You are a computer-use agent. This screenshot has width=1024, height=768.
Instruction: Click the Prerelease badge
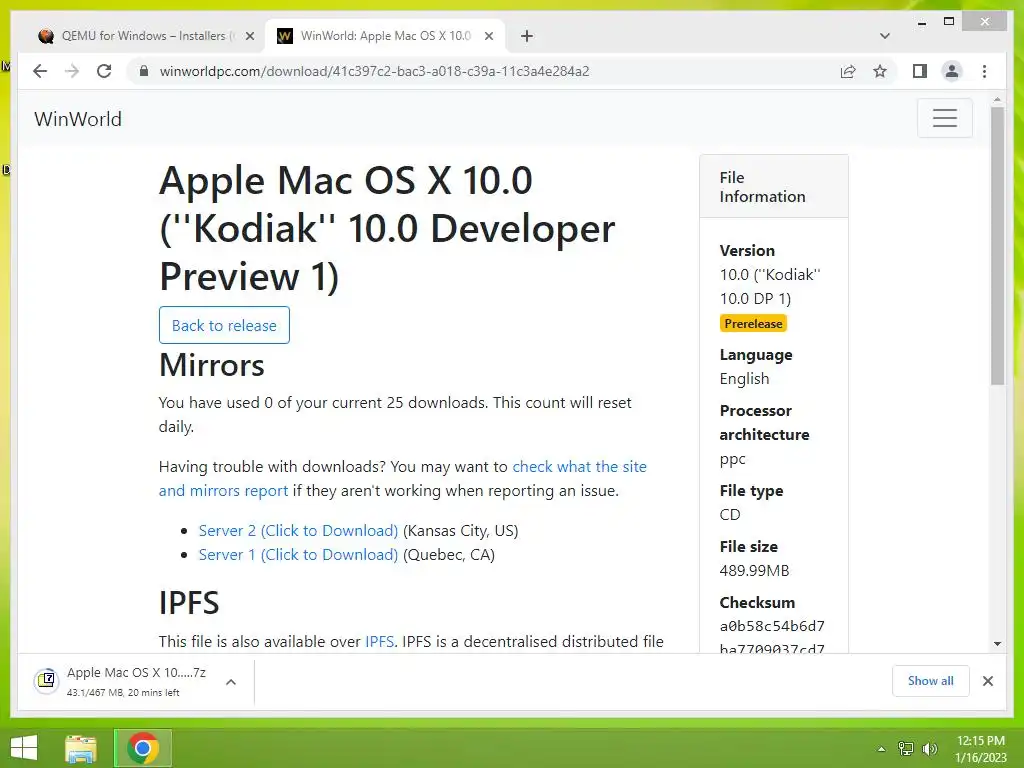753,323
